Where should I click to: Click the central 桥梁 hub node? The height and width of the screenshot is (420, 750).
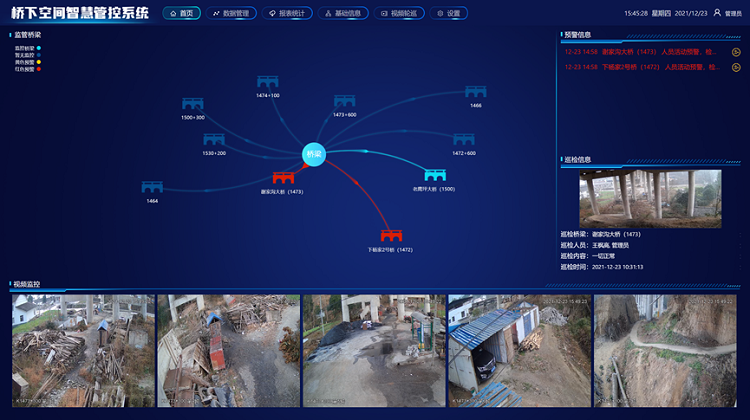click(314, 154)
